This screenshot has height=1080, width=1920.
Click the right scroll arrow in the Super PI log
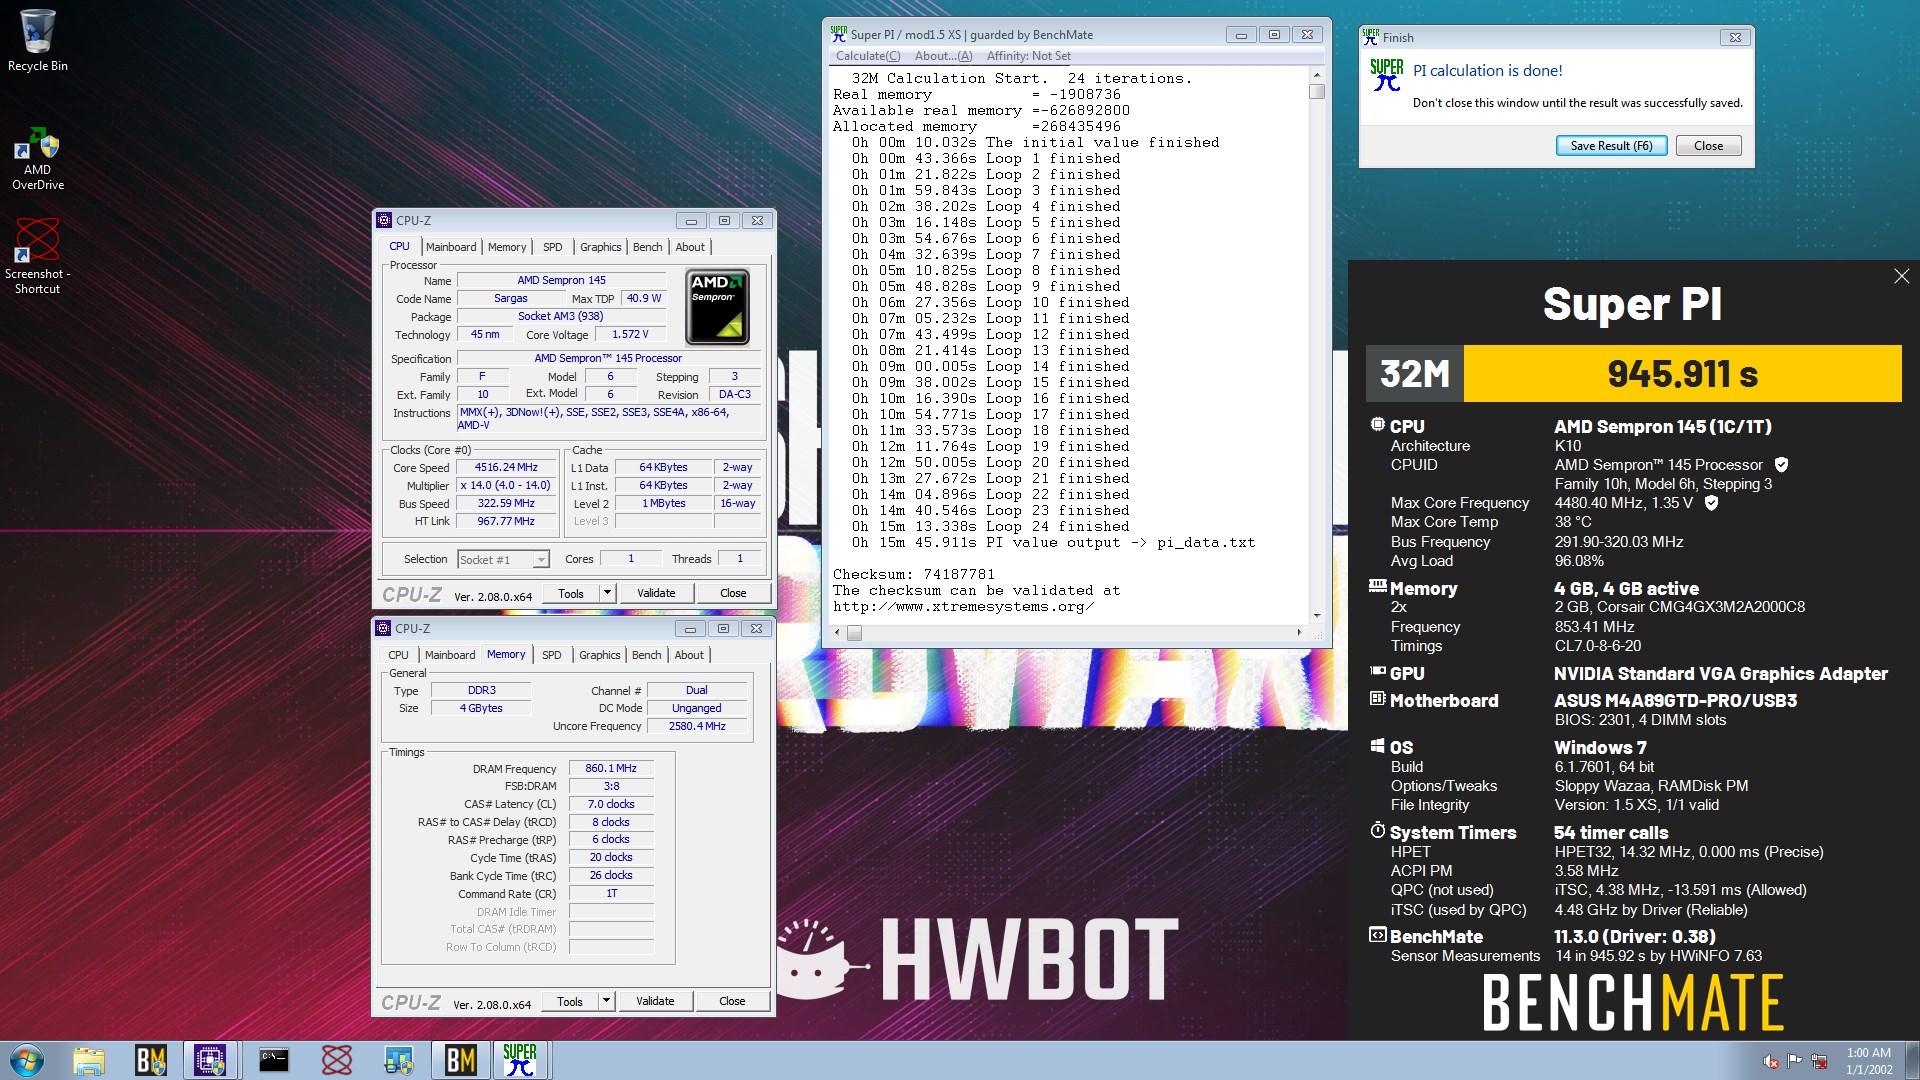click(x=1299, y=632)
